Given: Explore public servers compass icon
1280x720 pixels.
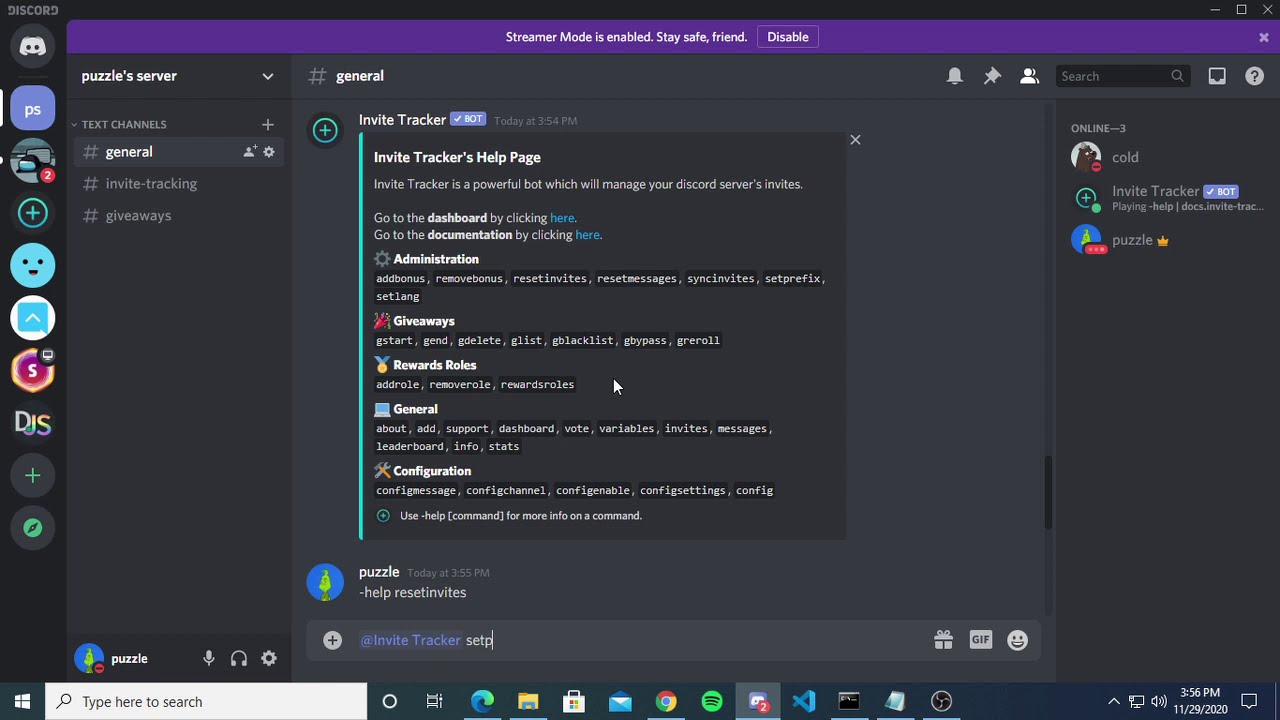Looking at the screenshot, I should pyautogui.click(x=33, y=528).
